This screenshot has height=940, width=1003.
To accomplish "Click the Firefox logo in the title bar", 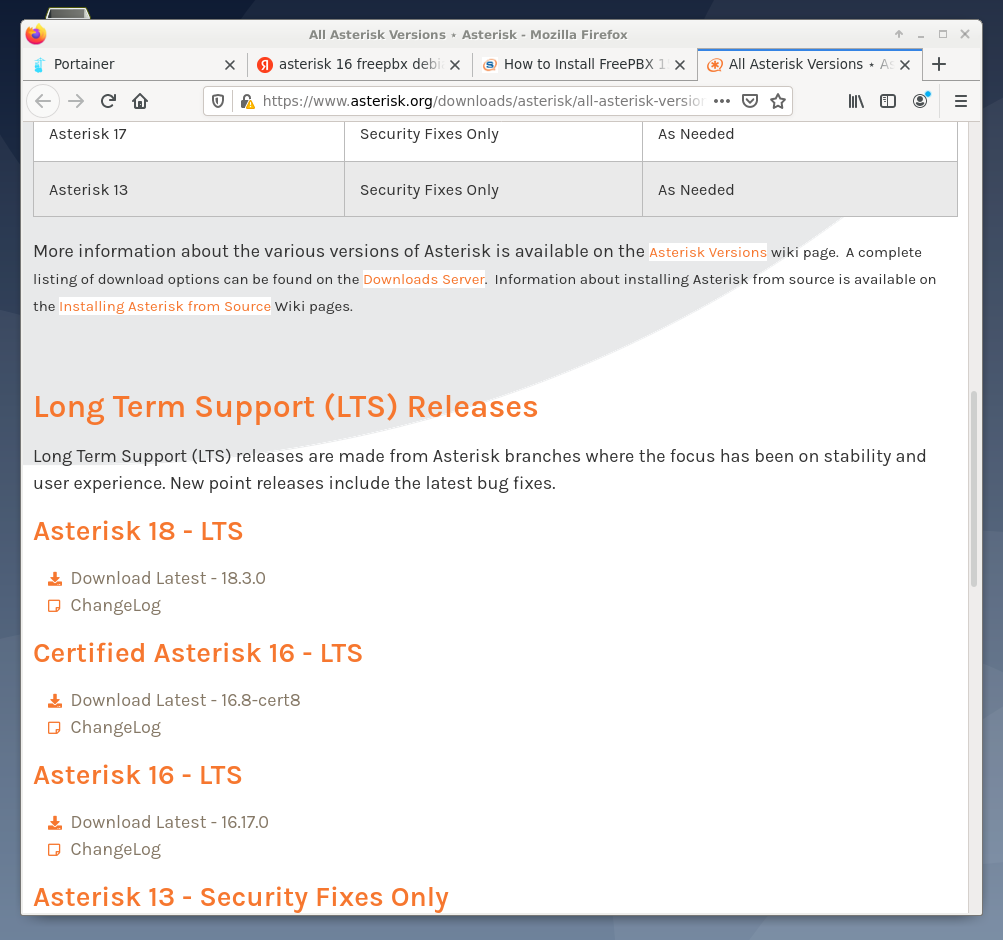I will tap(36, 35).
